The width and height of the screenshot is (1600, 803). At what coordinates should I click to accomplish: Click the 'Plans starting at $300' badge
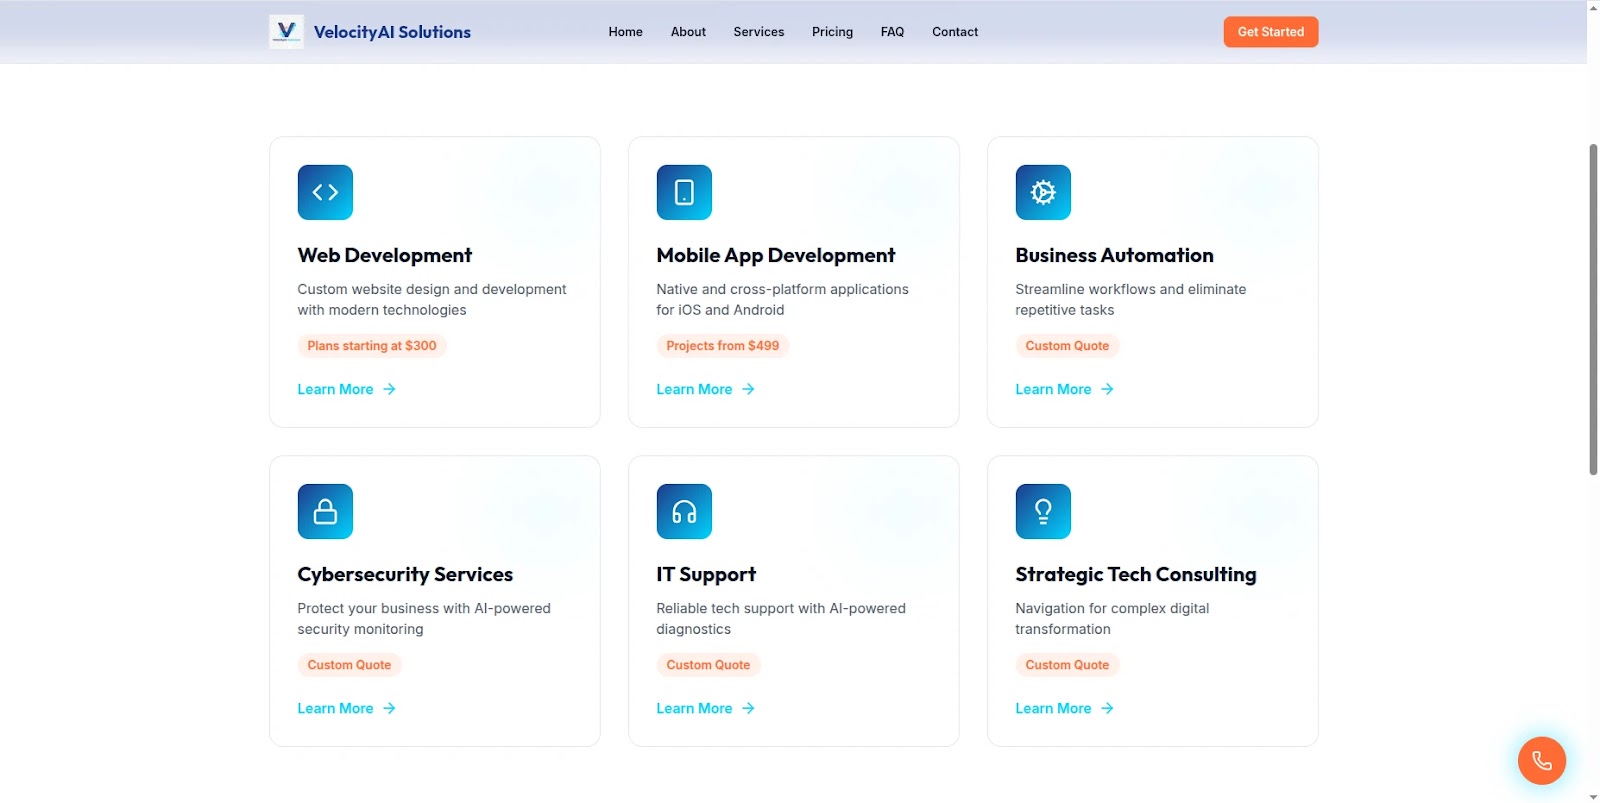pos(372,346)
